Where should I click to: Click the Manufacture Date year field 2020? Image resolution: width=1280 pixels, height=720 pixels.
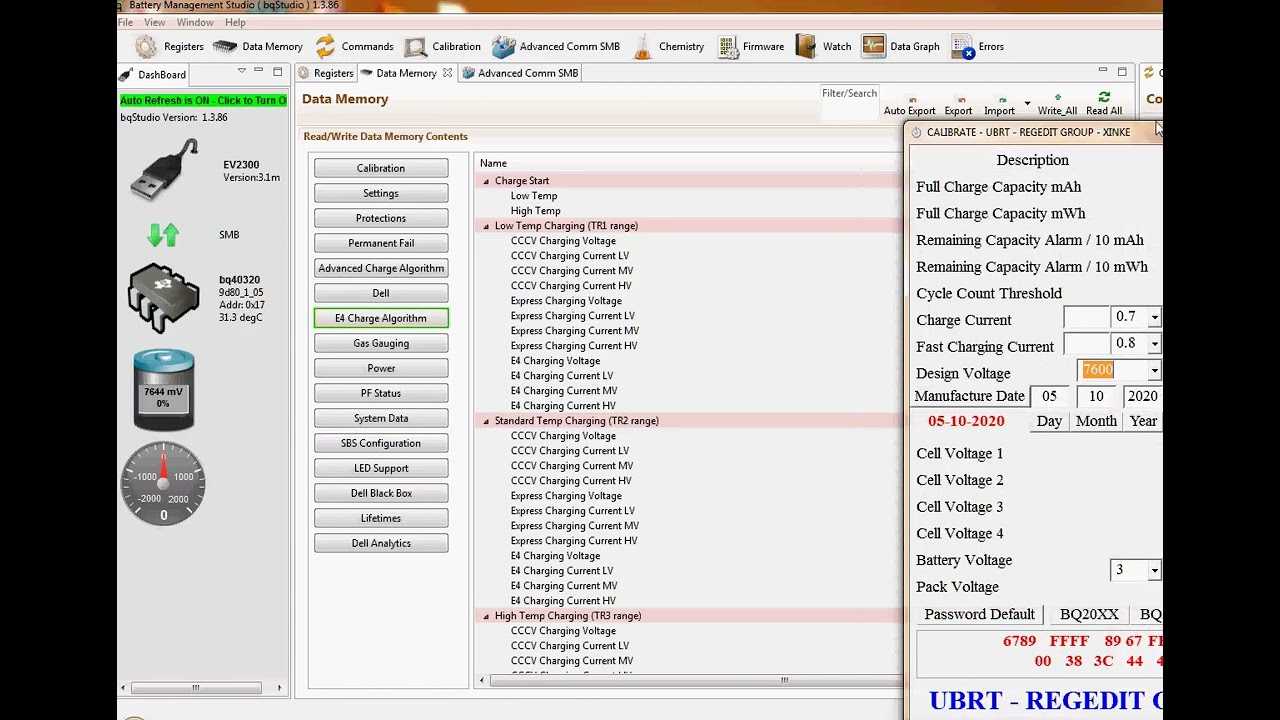coord(1142,396)
